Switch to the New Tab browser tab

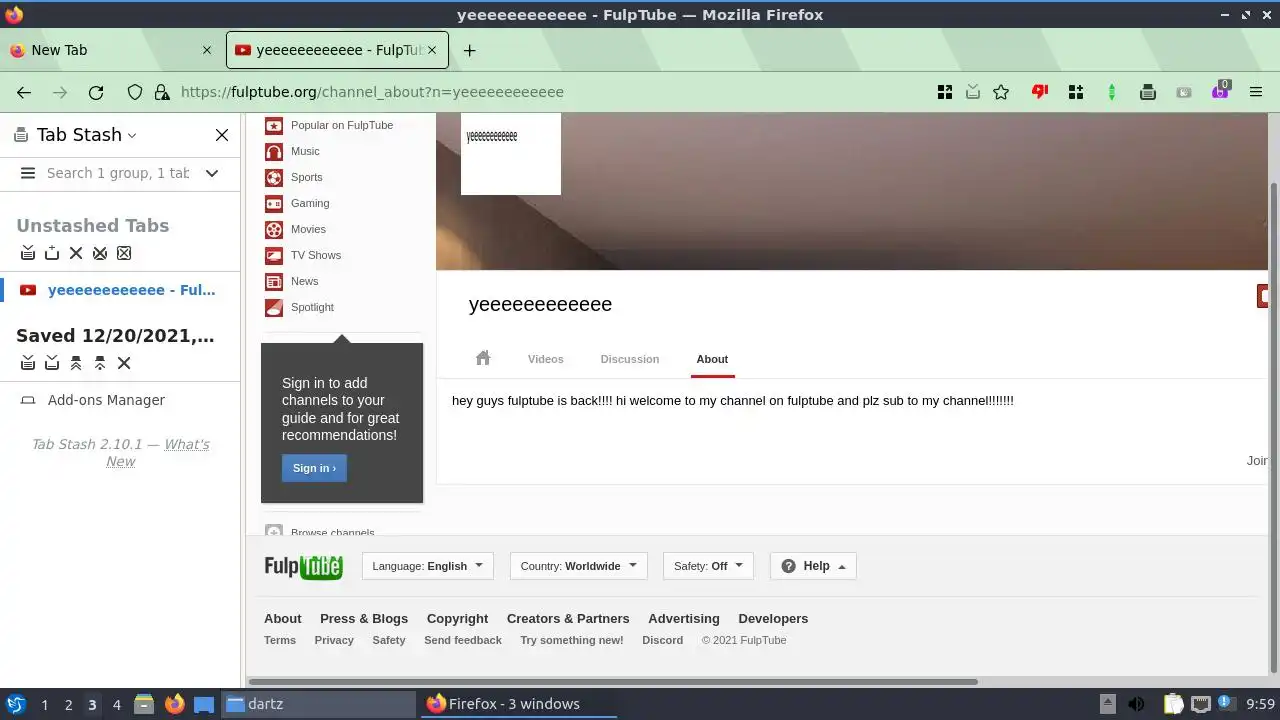click(110, 50)
